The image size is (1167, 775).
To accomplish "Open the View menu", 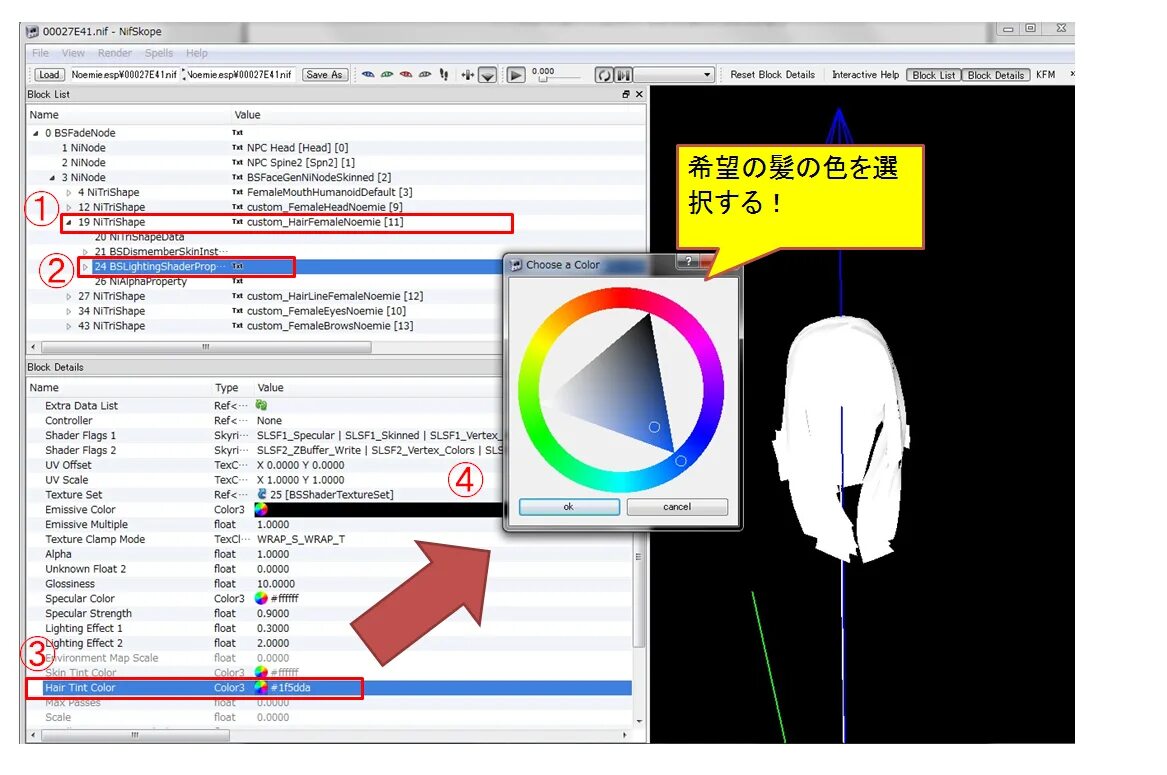I will coord(73,53).
